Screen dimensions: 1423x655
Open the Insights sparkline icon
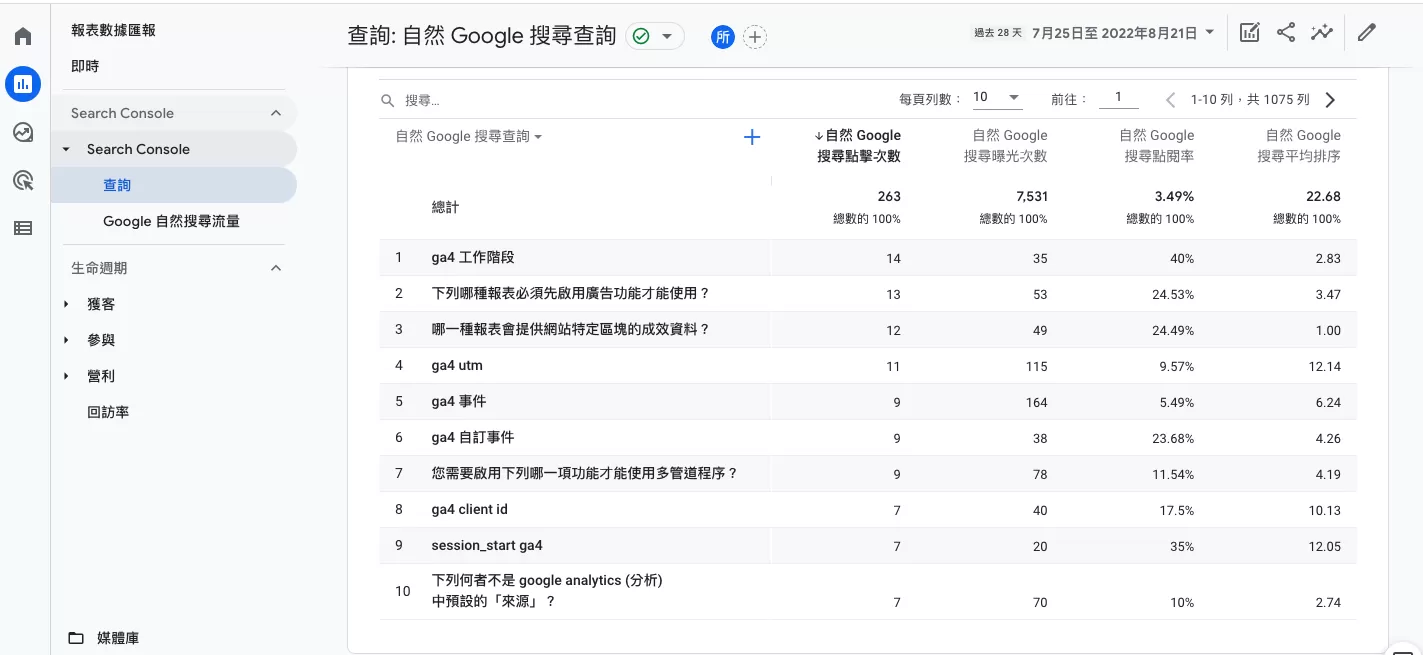[1322, 33]
